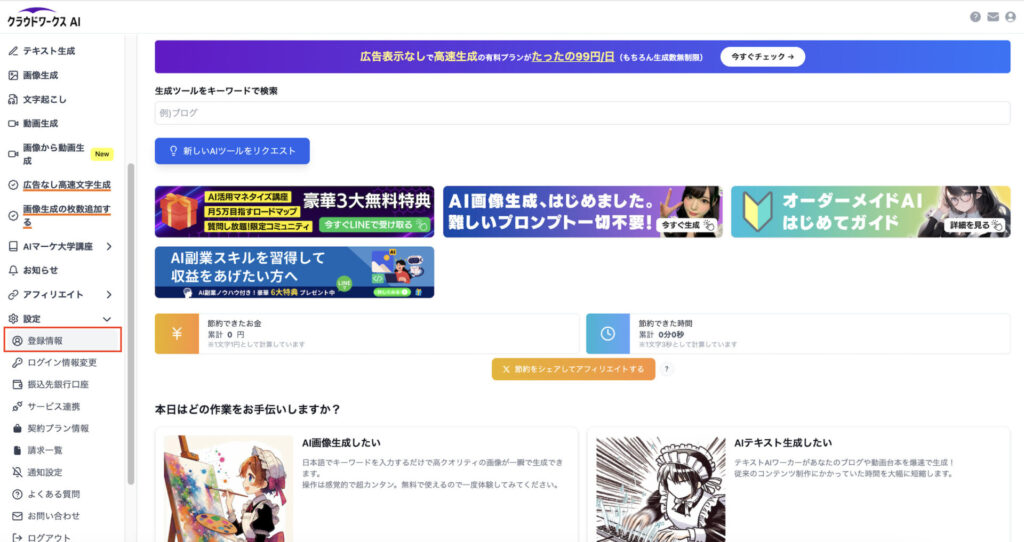The image size is (1024, 542).
Task: Click the integration icon beside サービス連携
Action: pyautogui.click(x=18, y=406)
